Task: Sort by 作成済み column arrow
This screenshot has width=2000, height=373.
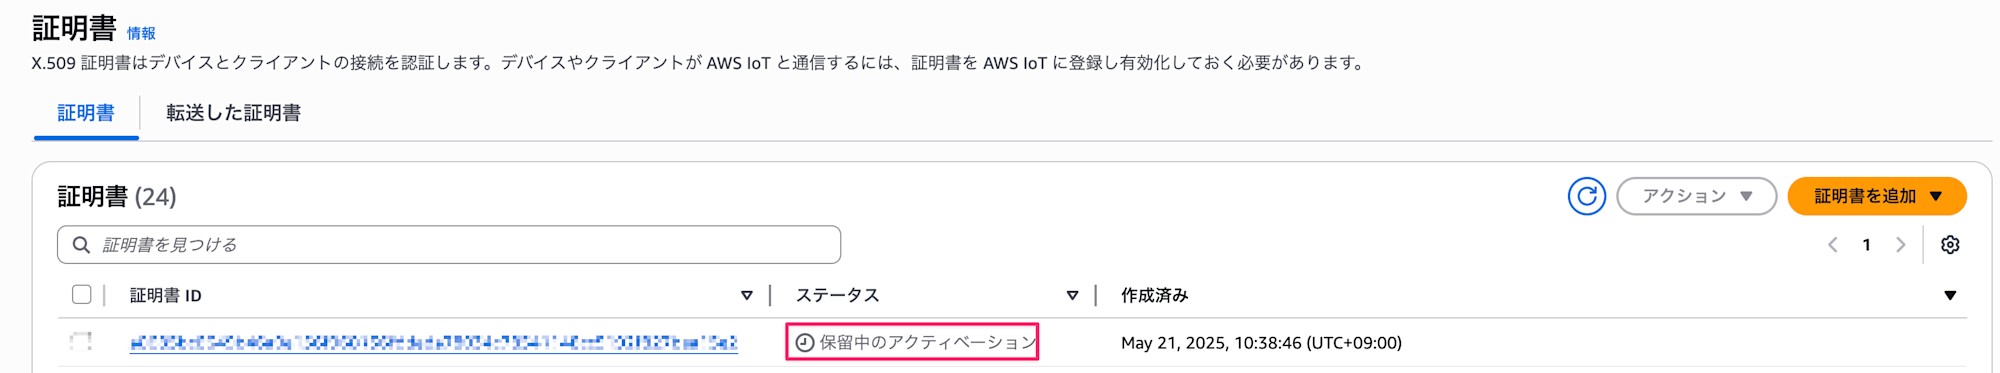Action: coord(1950,295)
